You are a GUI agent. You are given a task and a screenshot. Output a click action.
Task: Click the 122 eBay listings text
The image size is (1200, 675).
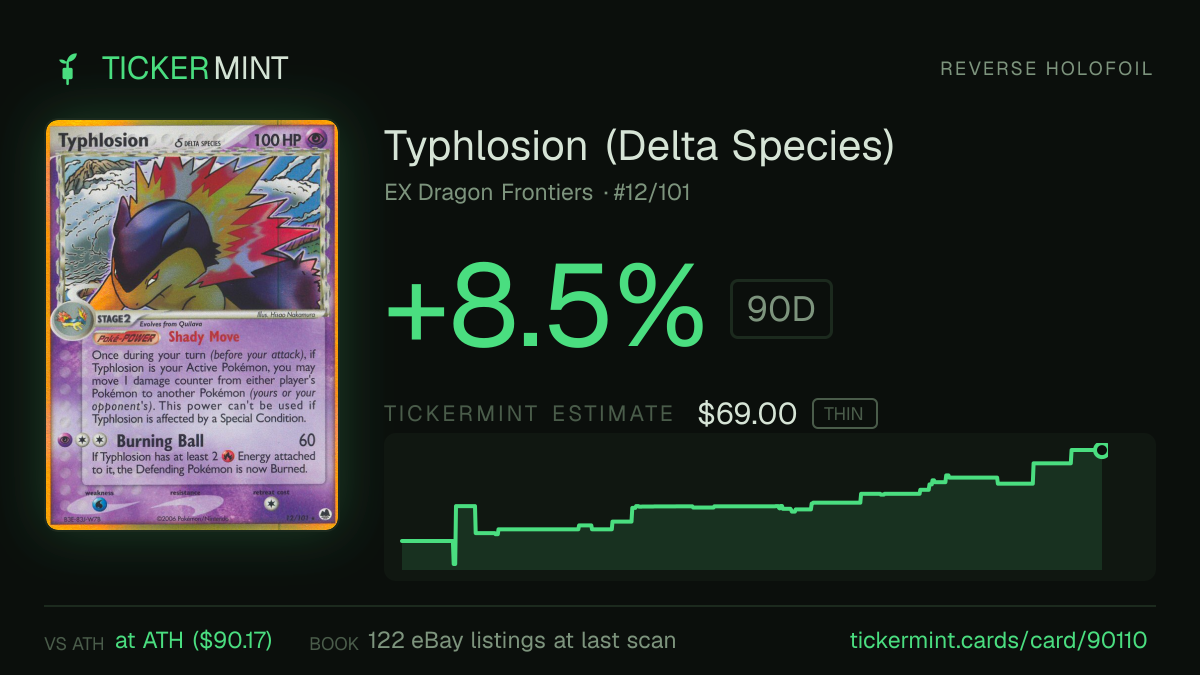point(521,640)
